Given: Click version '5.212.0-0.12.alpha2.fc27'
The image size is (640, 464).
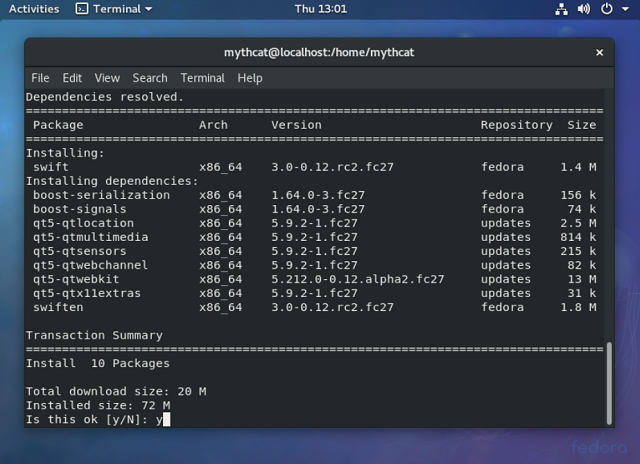Looking at the screenshot, I should [358, 279].
